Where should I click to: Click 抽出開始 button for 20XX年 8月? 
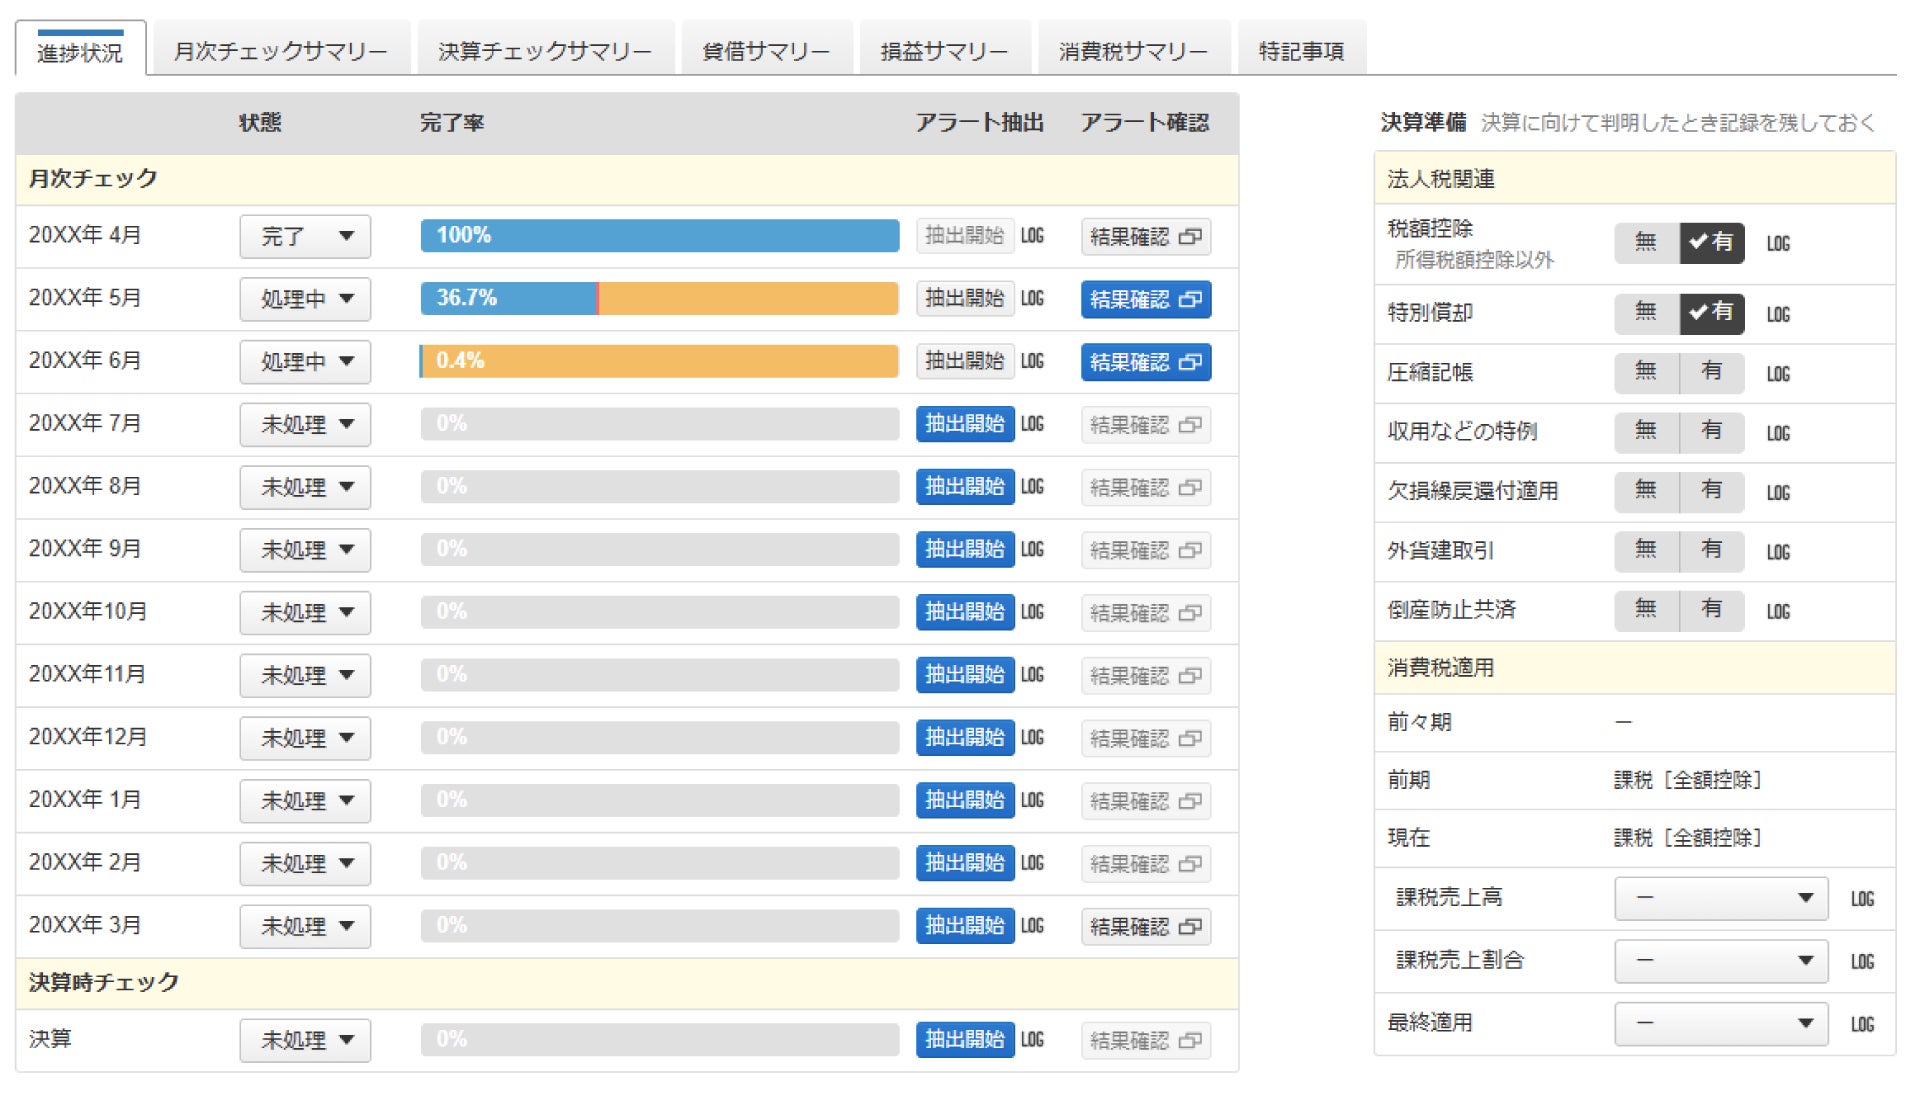point(964,487)
